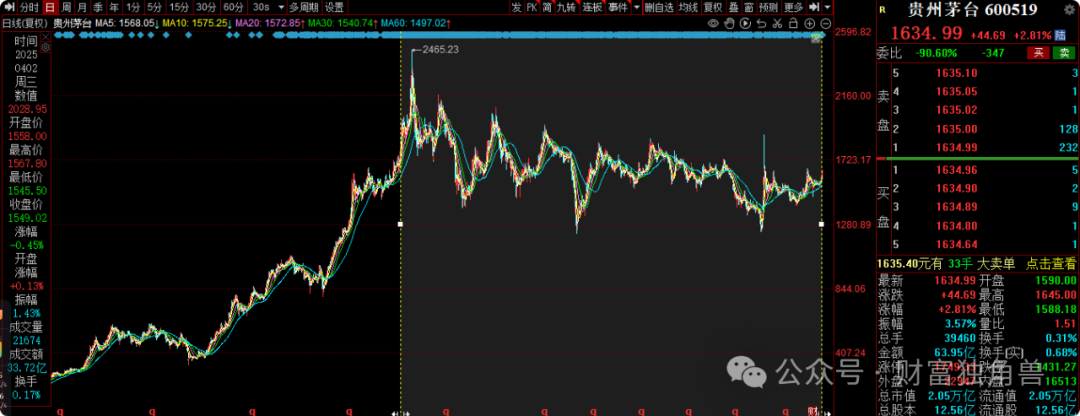The height and width of the screenshot is (416, 1080).
Task: Select the hand pan tool icon
Action: [x=729, y=23]
